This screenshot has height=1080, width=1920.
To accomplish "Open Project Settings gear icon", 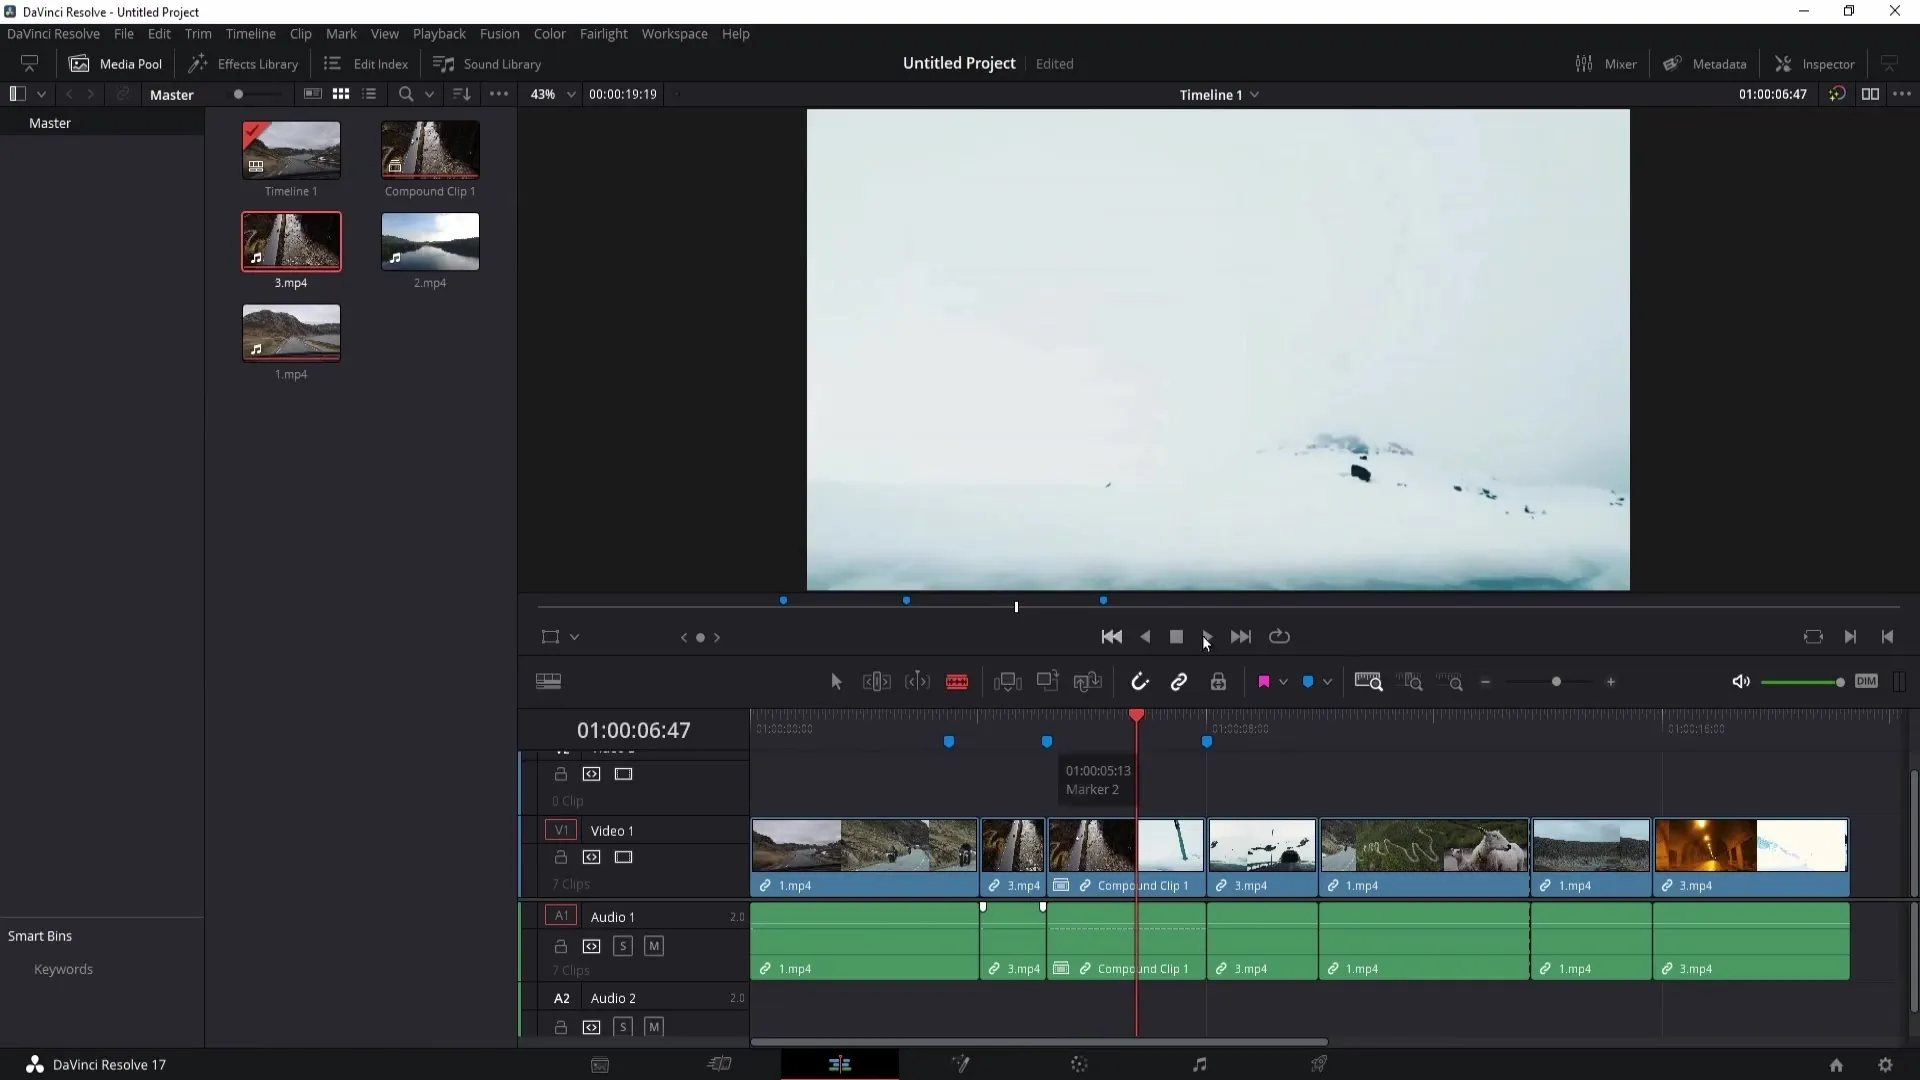I will [x=1885, y=1065].
